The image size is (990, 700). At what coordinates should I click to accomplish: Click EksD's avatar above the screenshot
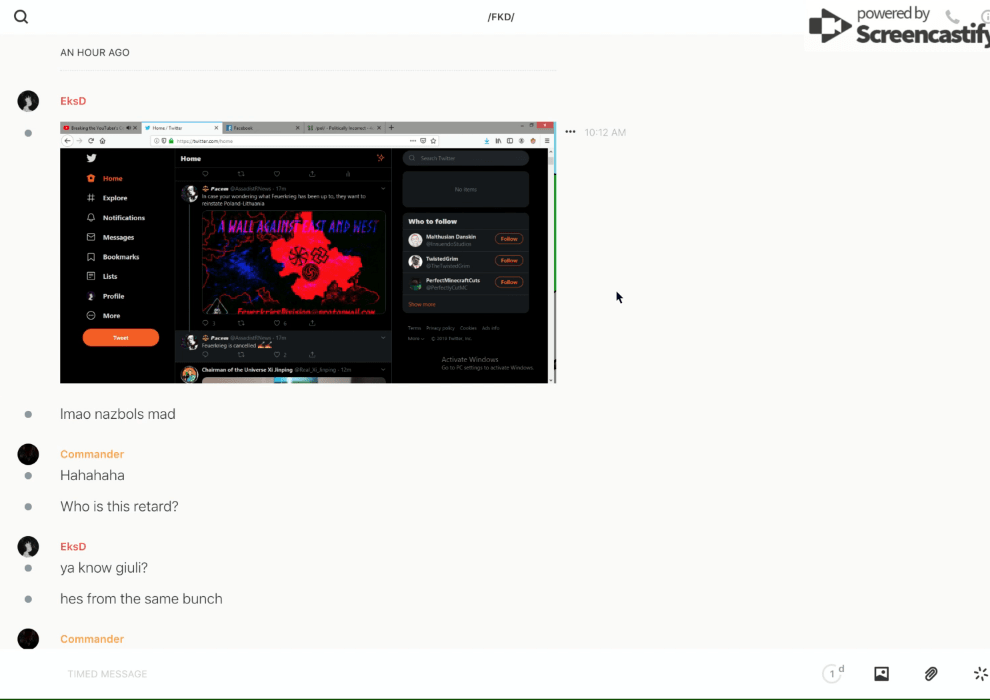pos(28,101)
